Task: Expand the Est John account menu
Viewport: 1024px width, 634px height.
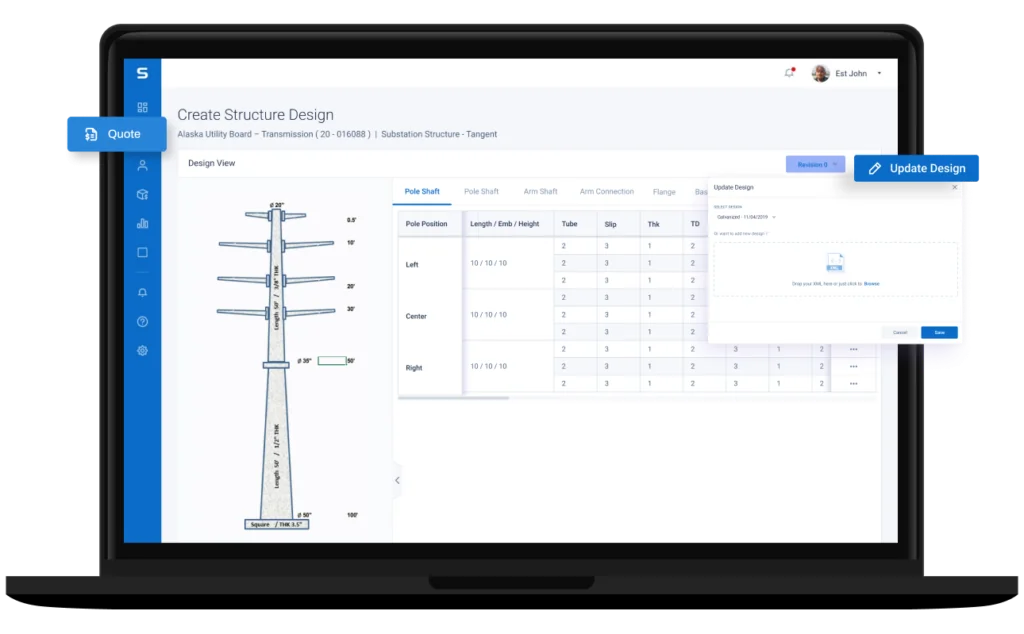Action: tap(879, 73)
